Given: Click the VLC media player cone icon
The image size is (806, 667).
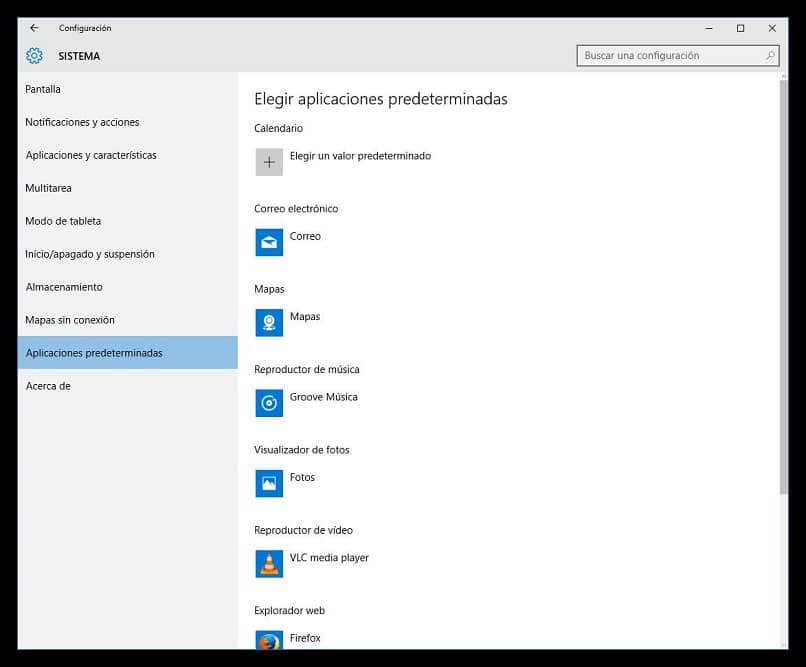Looking at the screenshot, I should 269,564.
